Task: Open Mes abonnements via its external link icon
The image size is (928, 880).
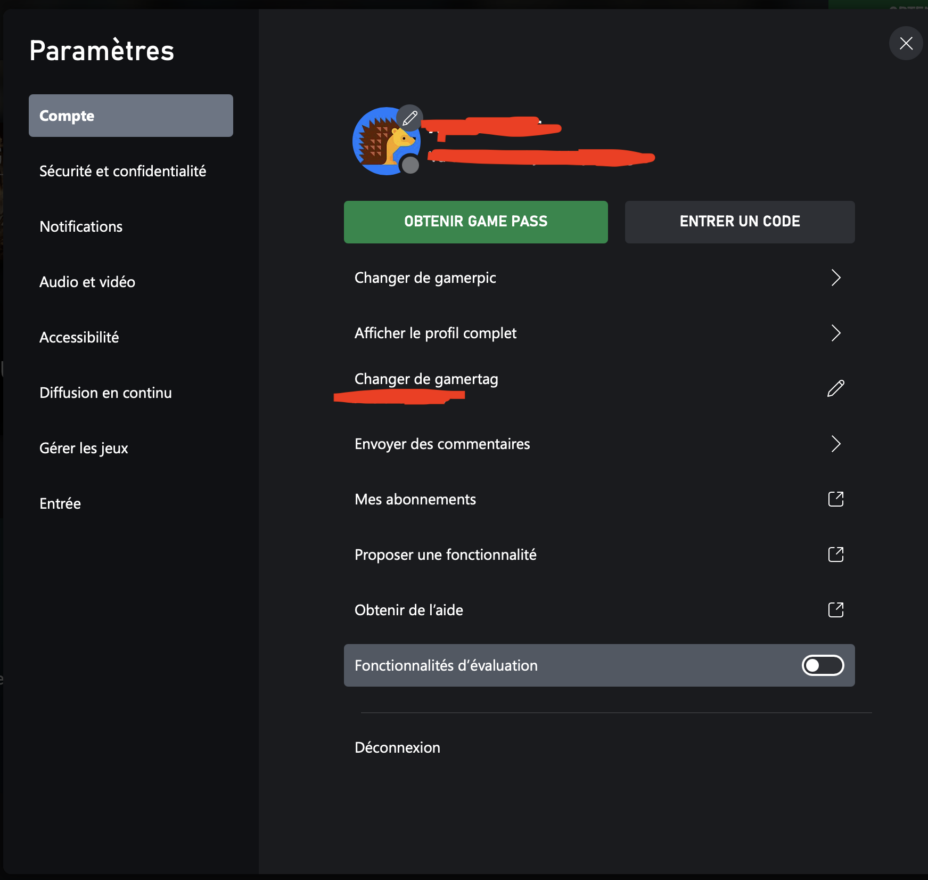Action: point(835,499)
